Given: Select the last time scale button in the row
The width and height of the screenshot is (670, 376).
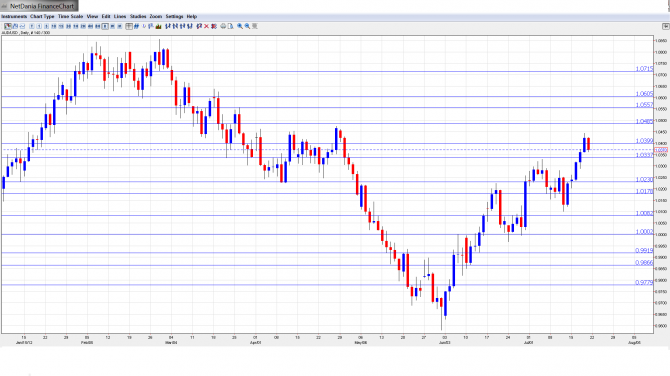Looking at the screenshot, I should 120,26.
